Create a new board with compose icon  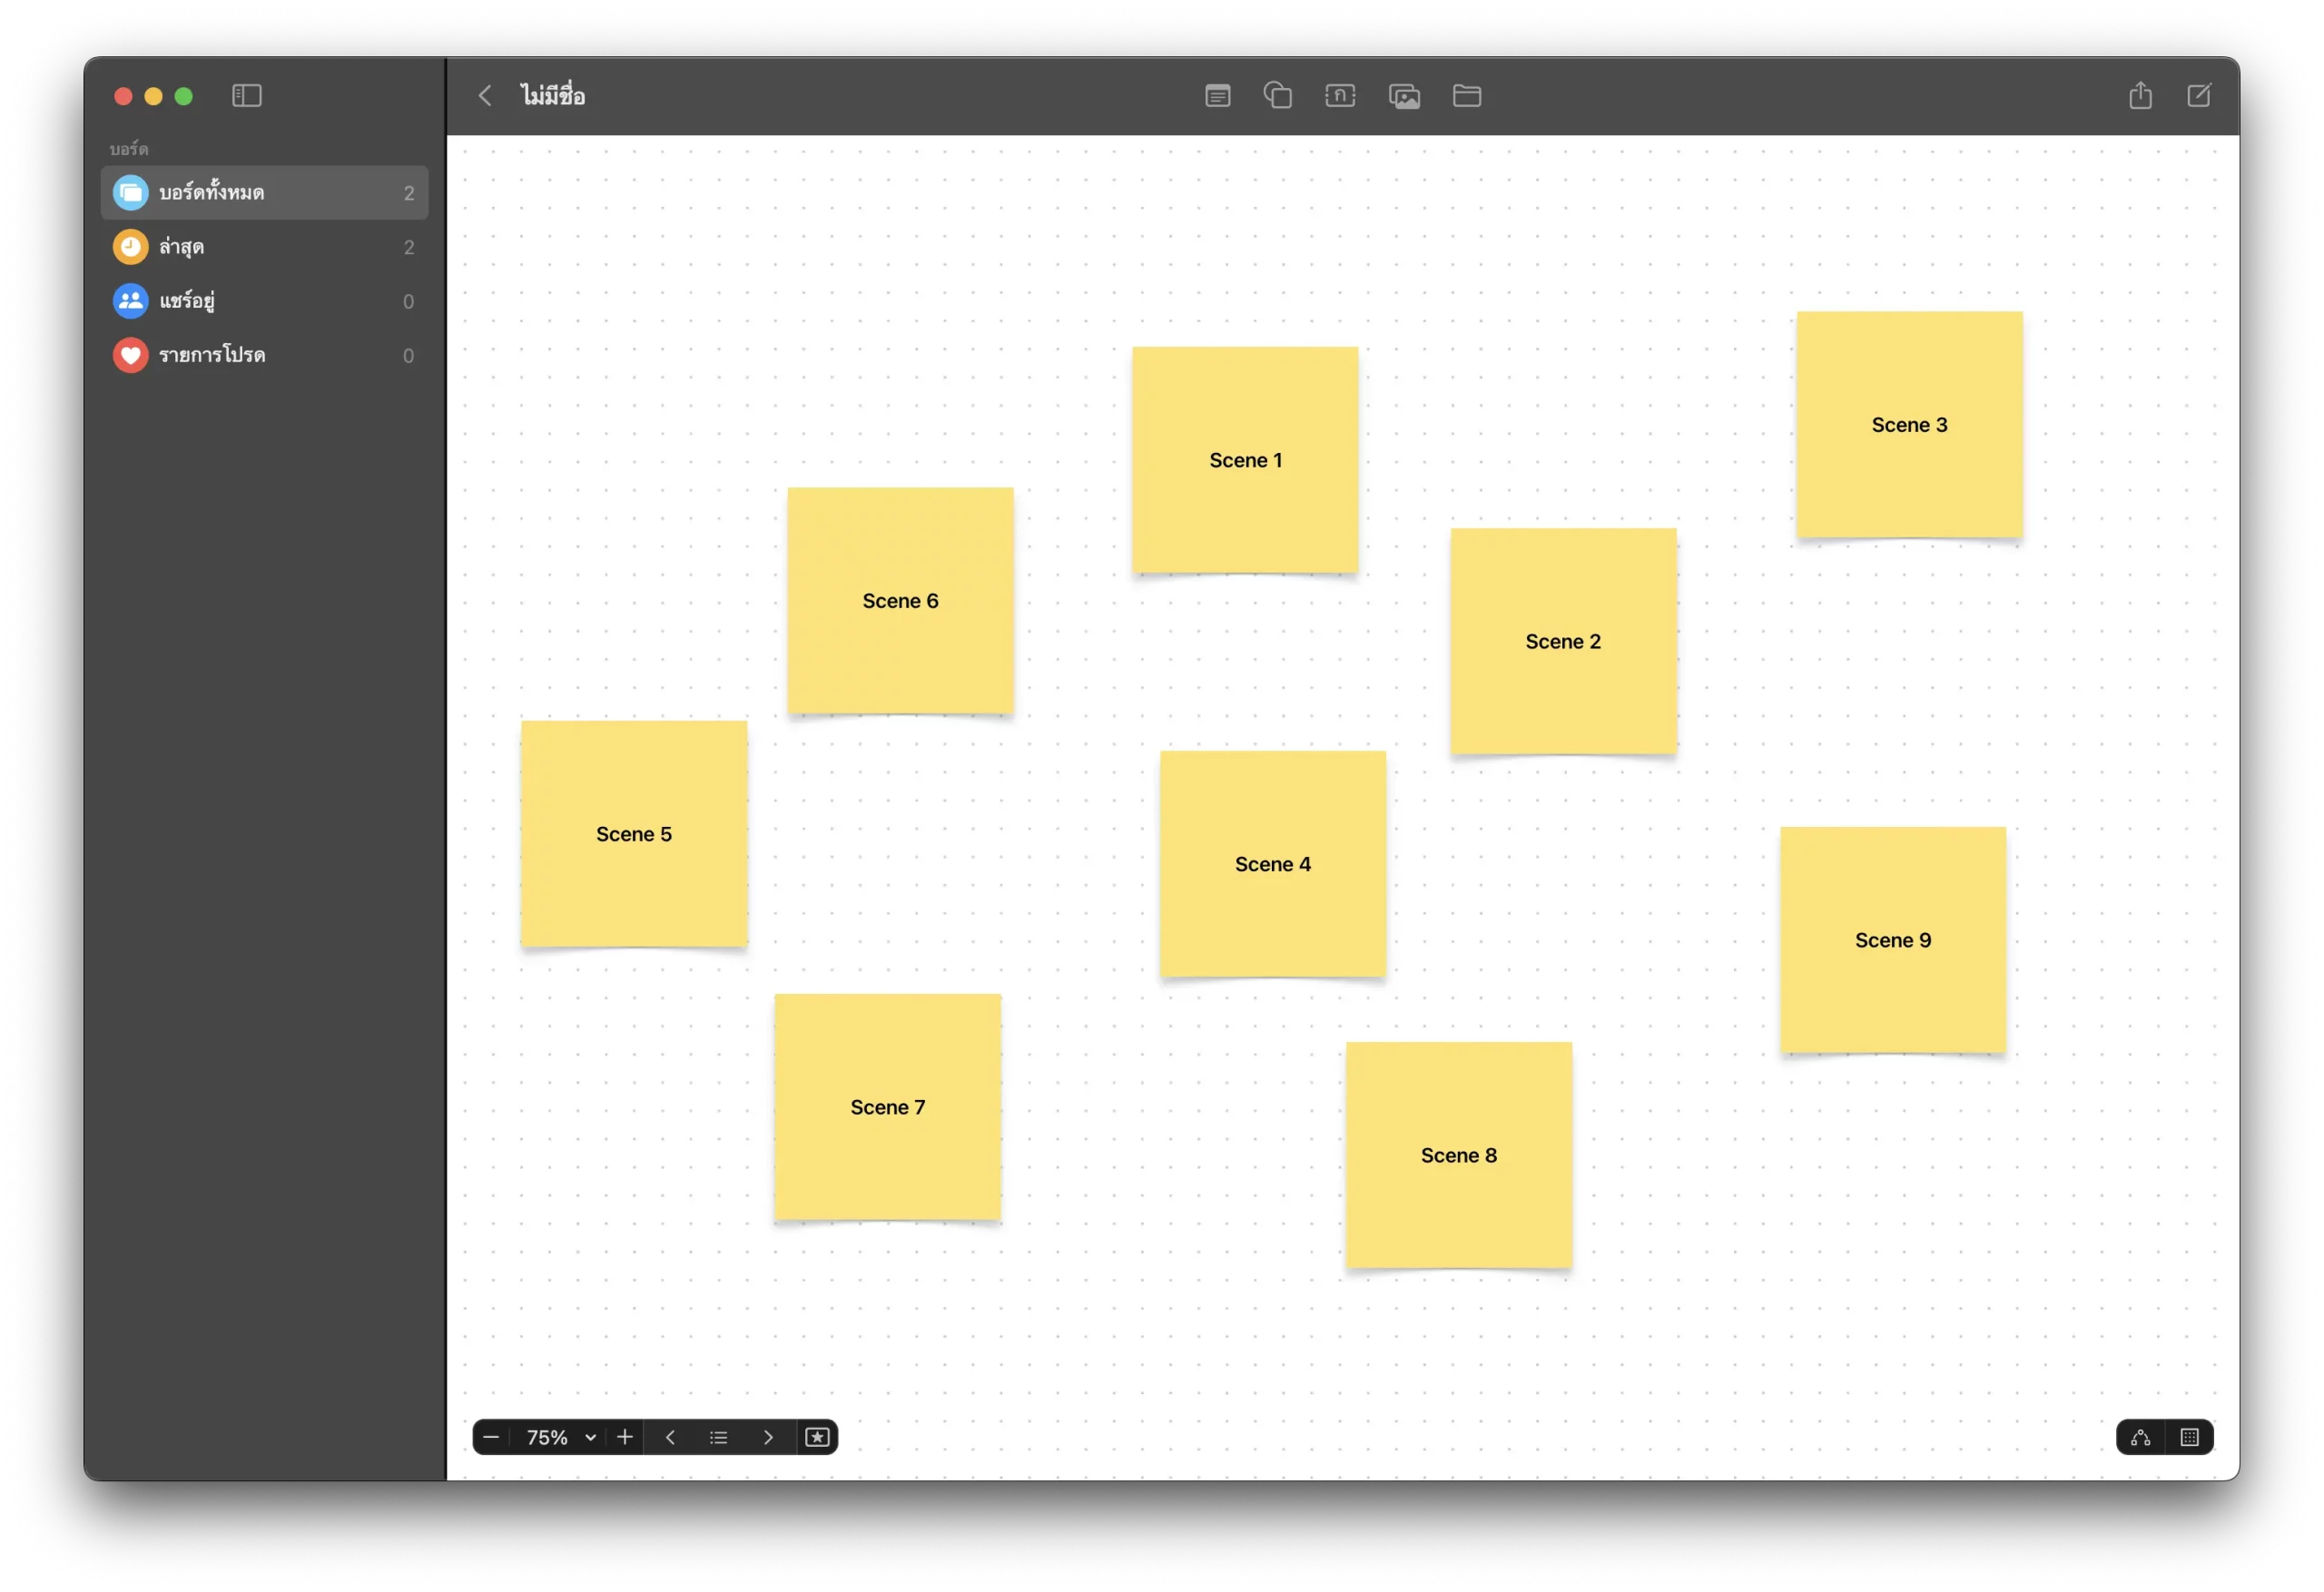[x=2198, y=96]
